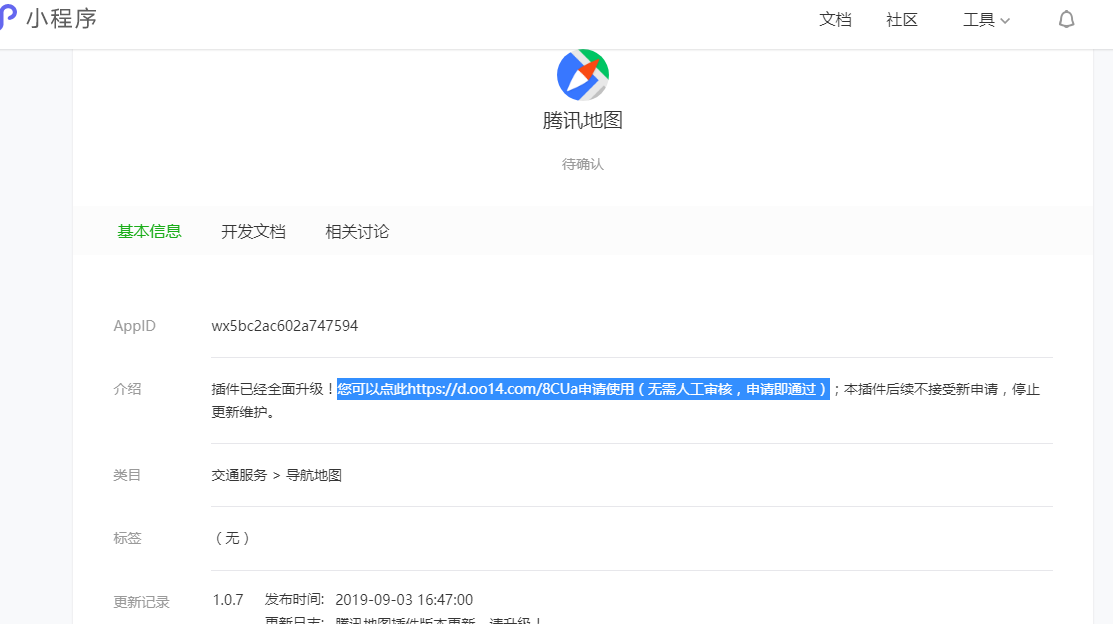Image resolution: width=1113 pixels, height=624 pixels.
Task: Open the 文档 menu item
Action: [x=835, y=20]
